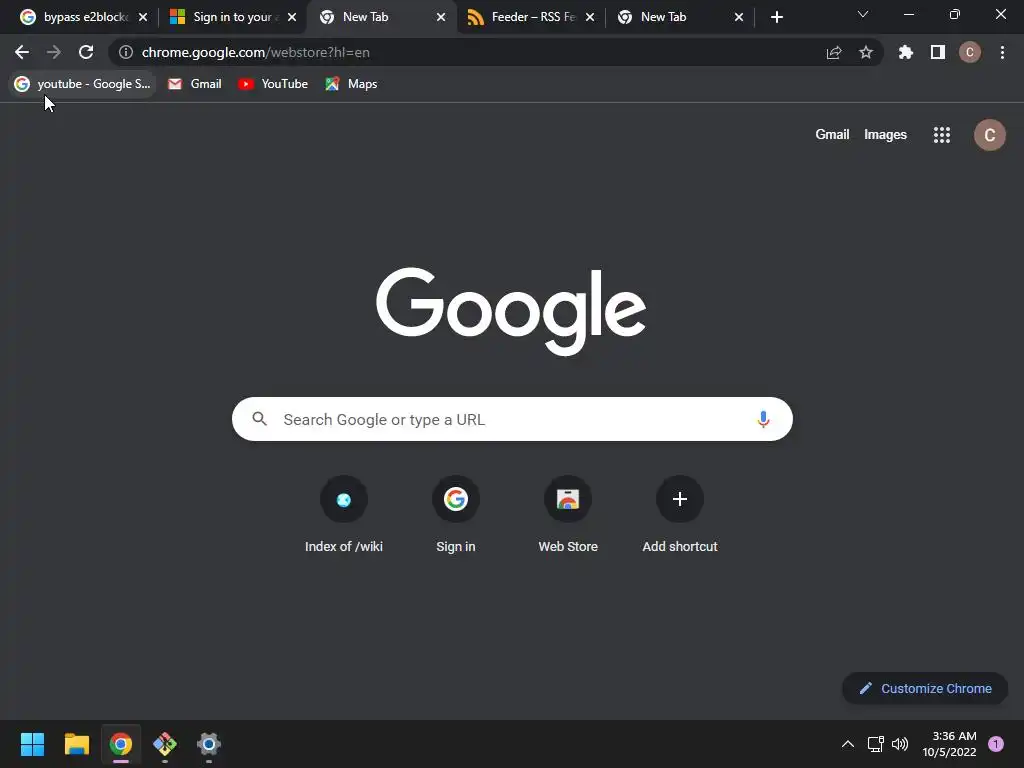This screenshot has width=1024, height=768.
Task: Reload the current page
Action: (86, 52)
